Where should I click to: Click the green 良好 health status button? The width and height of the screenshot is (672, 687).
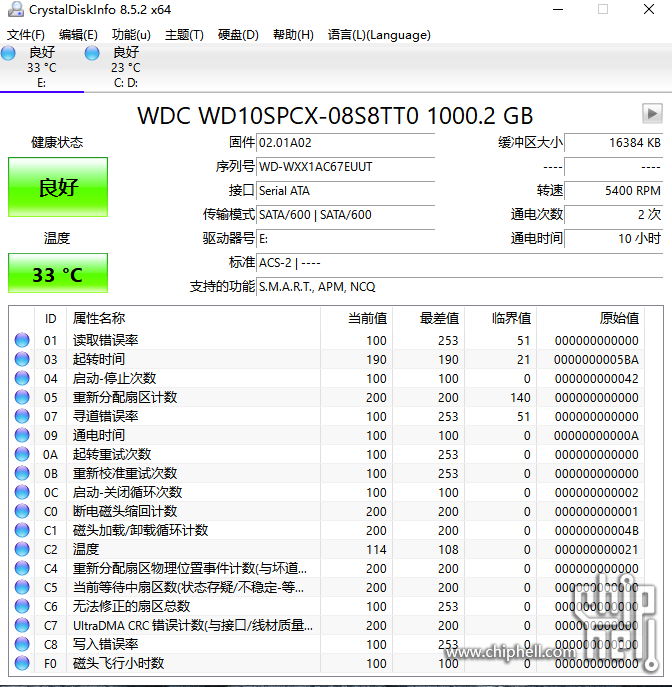coord(58,187)
